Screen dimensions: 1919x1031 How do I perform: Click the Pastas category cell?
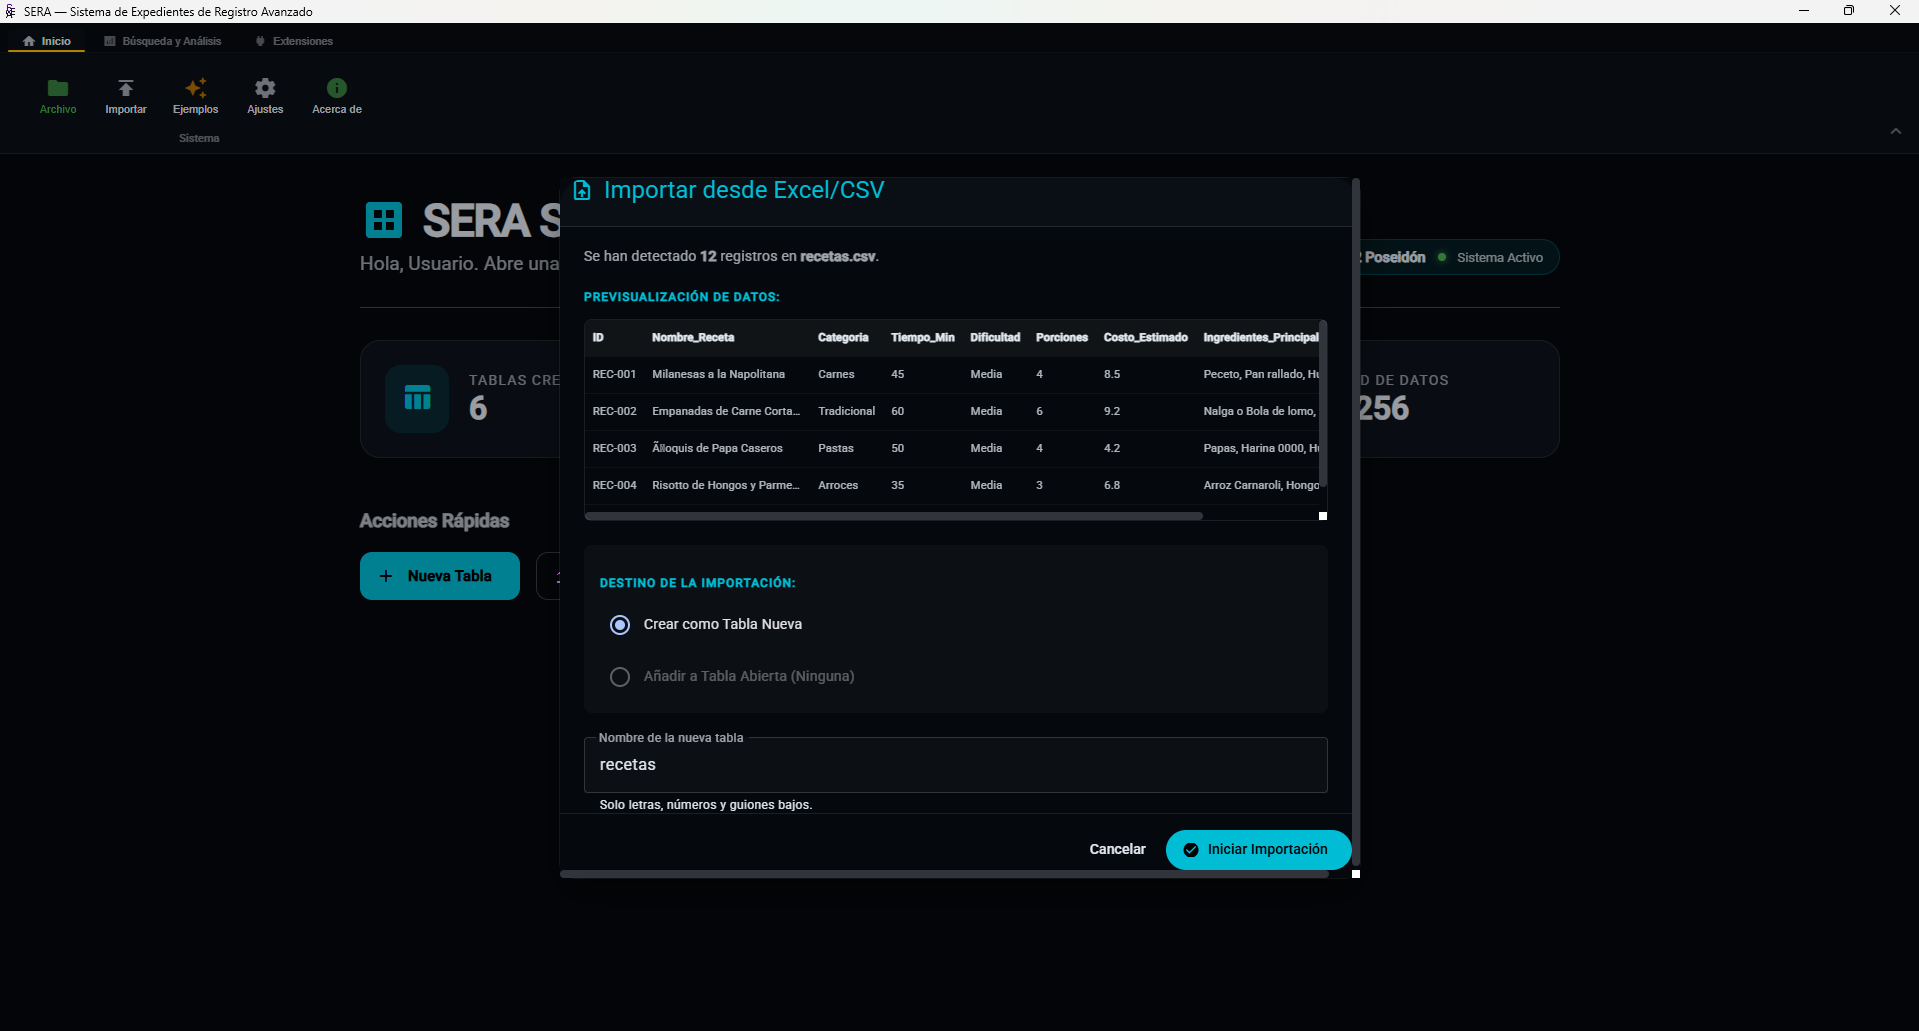pyautogui.click(x=836, y=449)
